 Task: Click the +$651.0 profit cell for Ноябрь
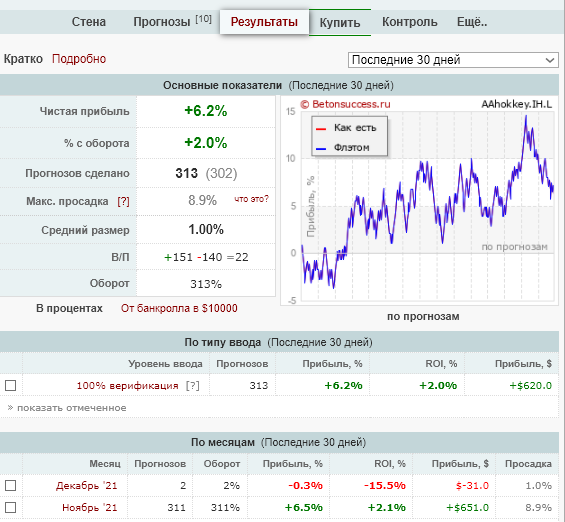coord(468,508)
